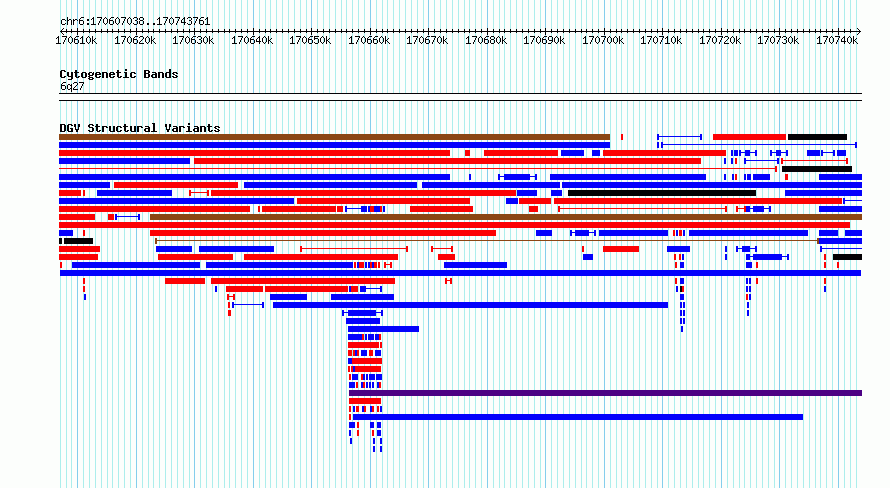Click the Cytogenetic Bands track title
The height and width of the screenshot is (488, 890).
[x=119, y=74]
